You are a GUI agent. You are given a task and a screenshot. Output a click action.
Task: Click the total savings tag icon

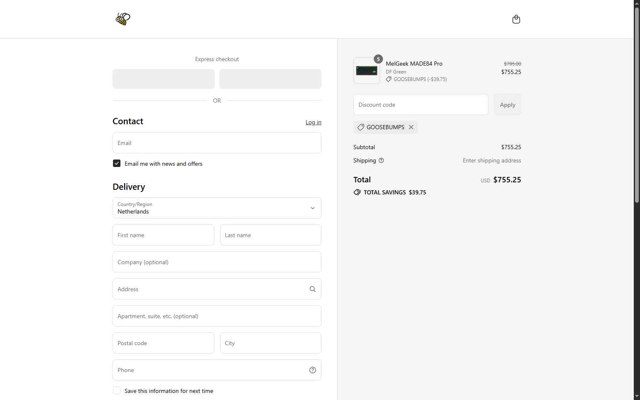pyautogui.click(x=357, y=192)
